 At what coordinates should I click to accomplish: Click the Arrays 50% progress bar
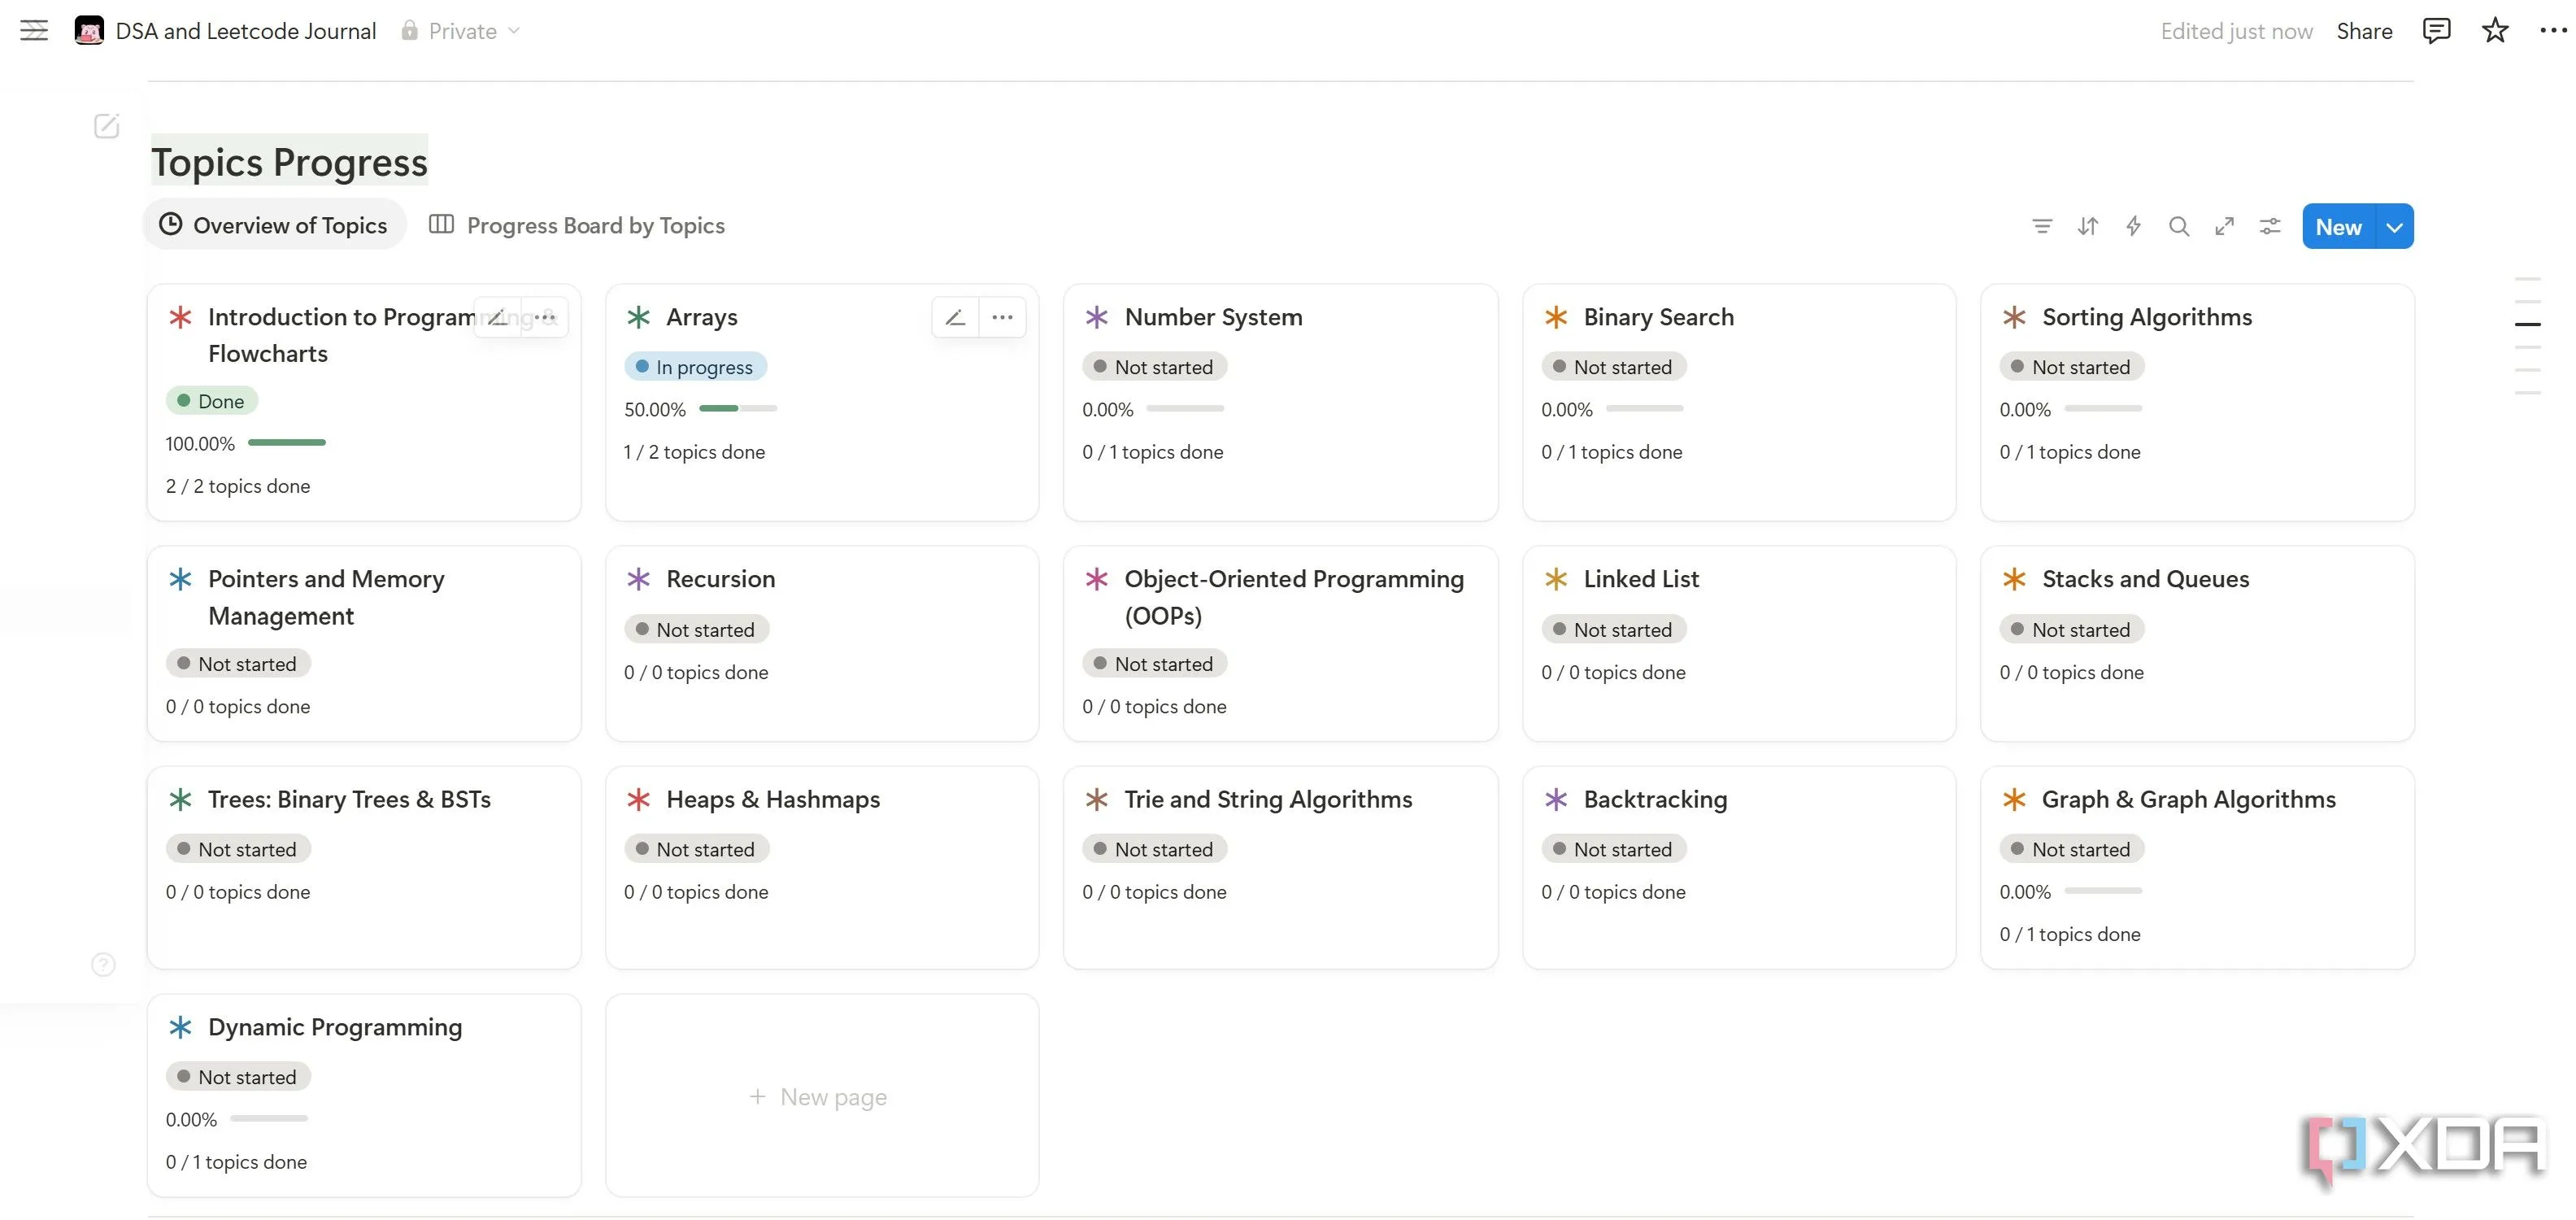(x=737, y=409)
